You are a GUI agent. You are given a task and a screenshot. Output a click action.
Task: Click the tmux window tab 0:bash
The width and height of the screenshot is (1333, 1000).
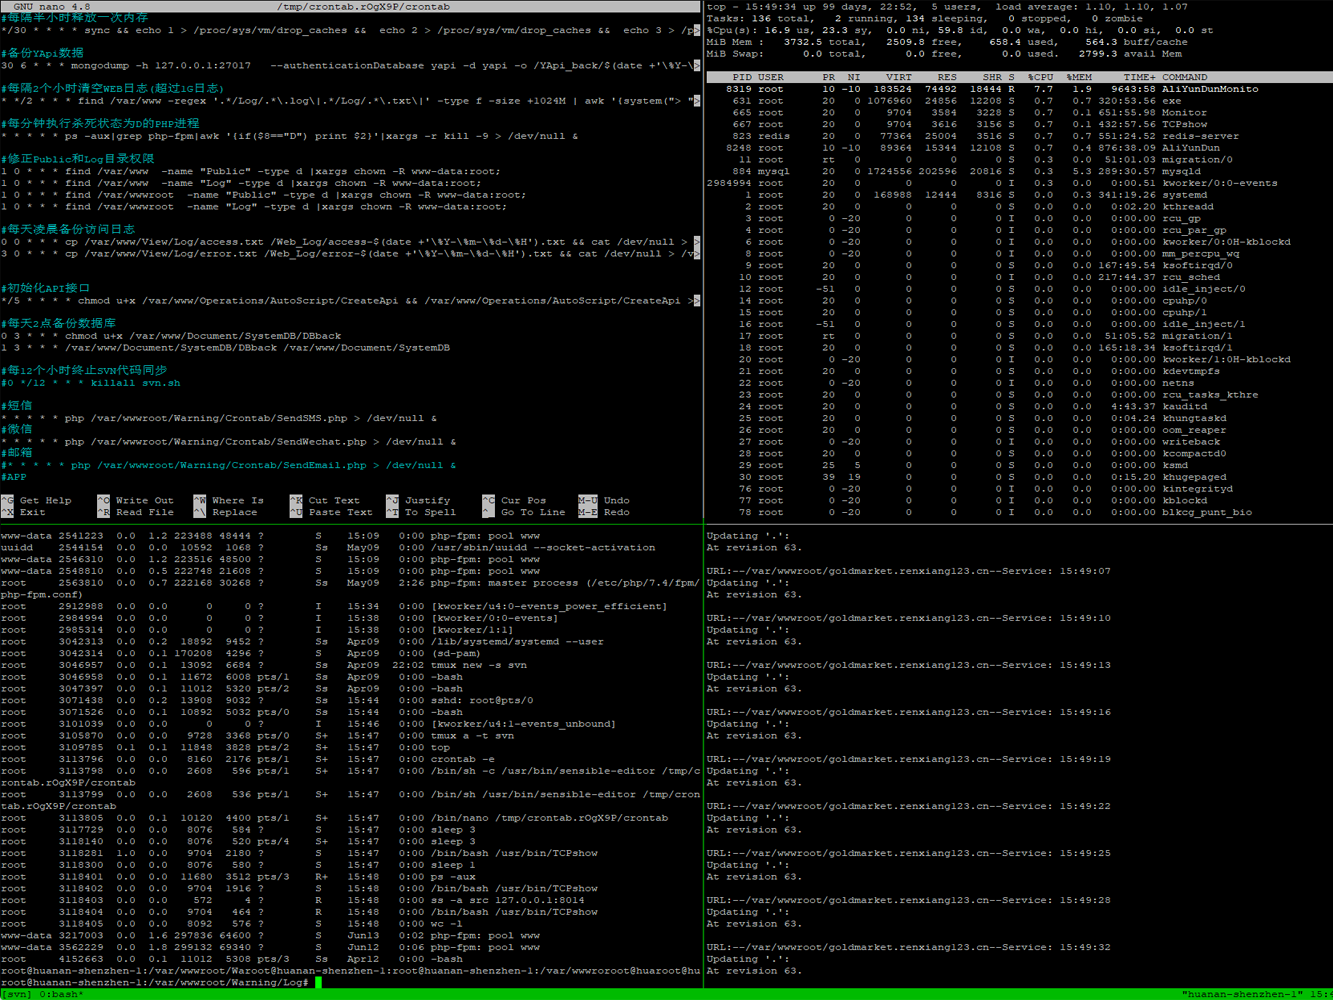[58, 994]
